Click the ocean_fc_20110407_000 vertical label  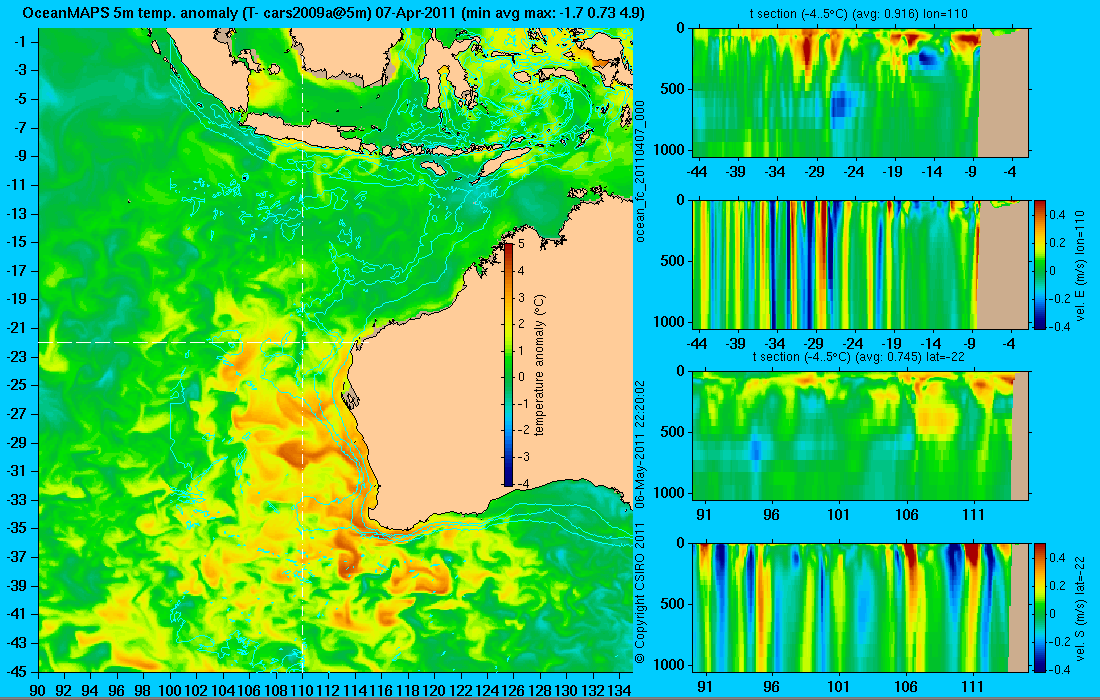[640, 171]
